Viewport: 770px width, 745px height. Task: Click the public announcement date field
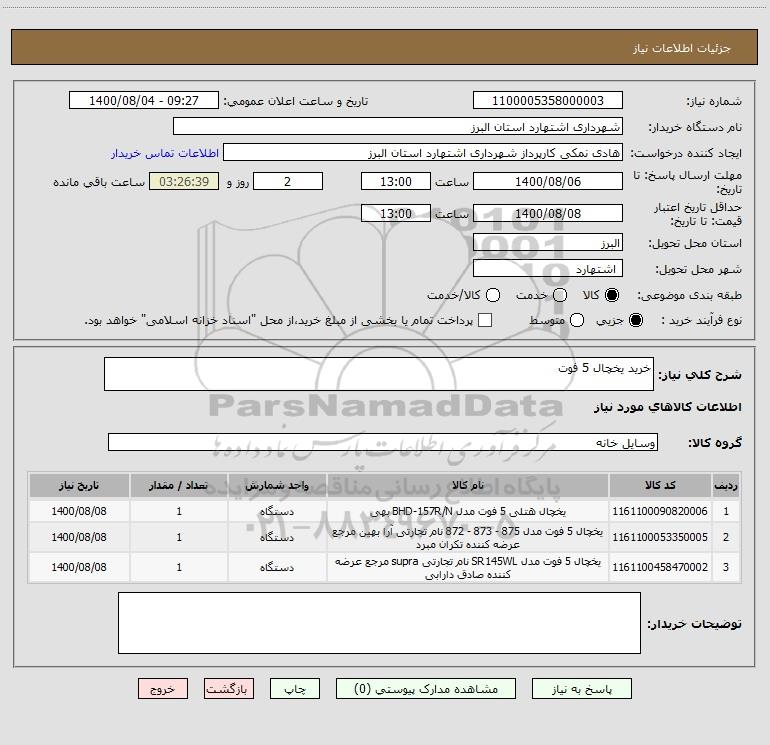click(144, 101)
